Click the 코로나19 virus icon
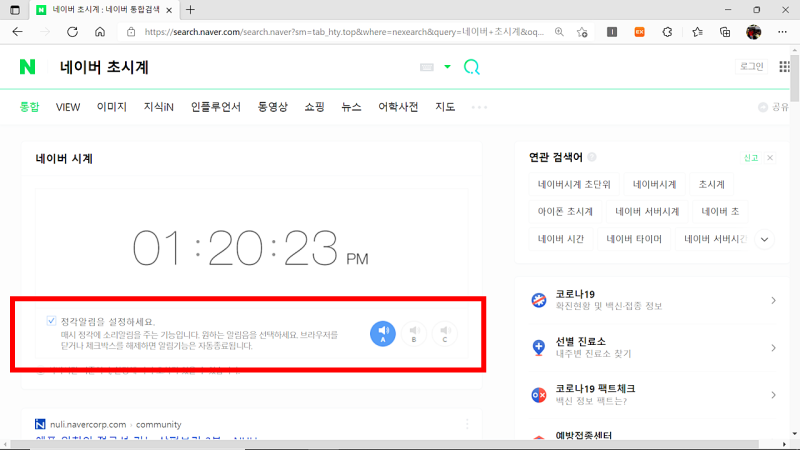The width and height of the screenshot is (800, 450). (539, 300)
